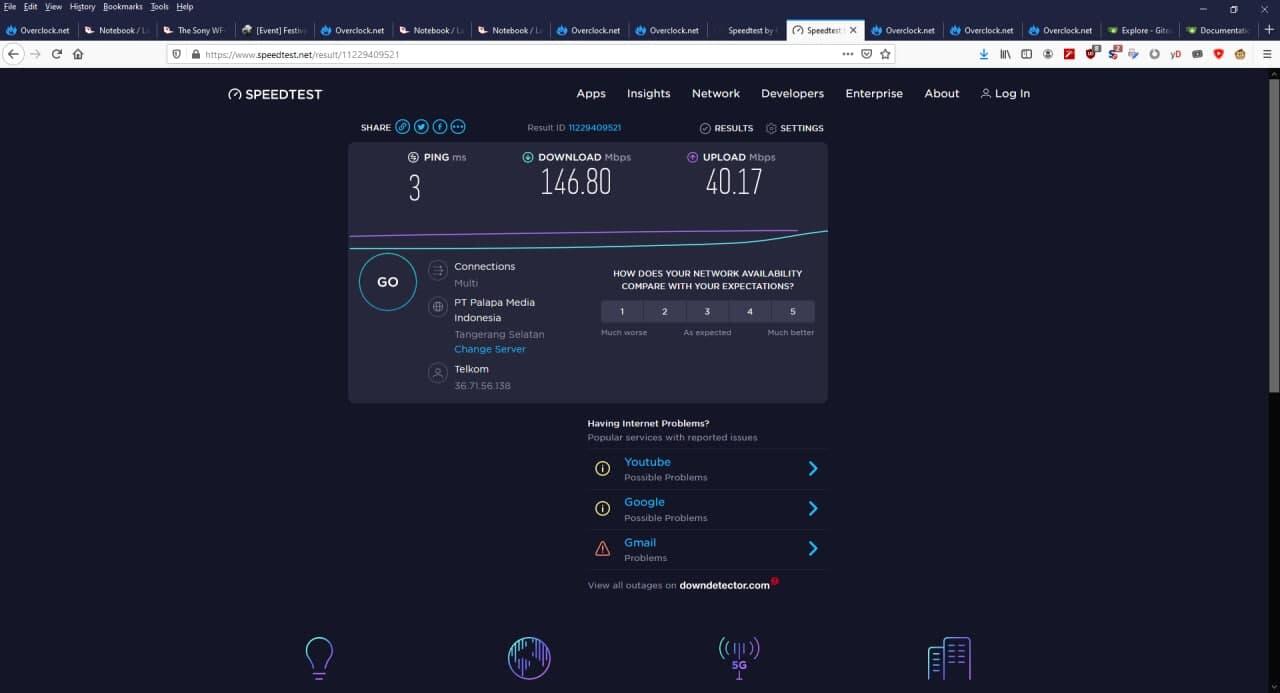This screenshot has height=693, width=1280.
Task: Open the Firefox downloads arrow icon
Action: pos(984,54)
